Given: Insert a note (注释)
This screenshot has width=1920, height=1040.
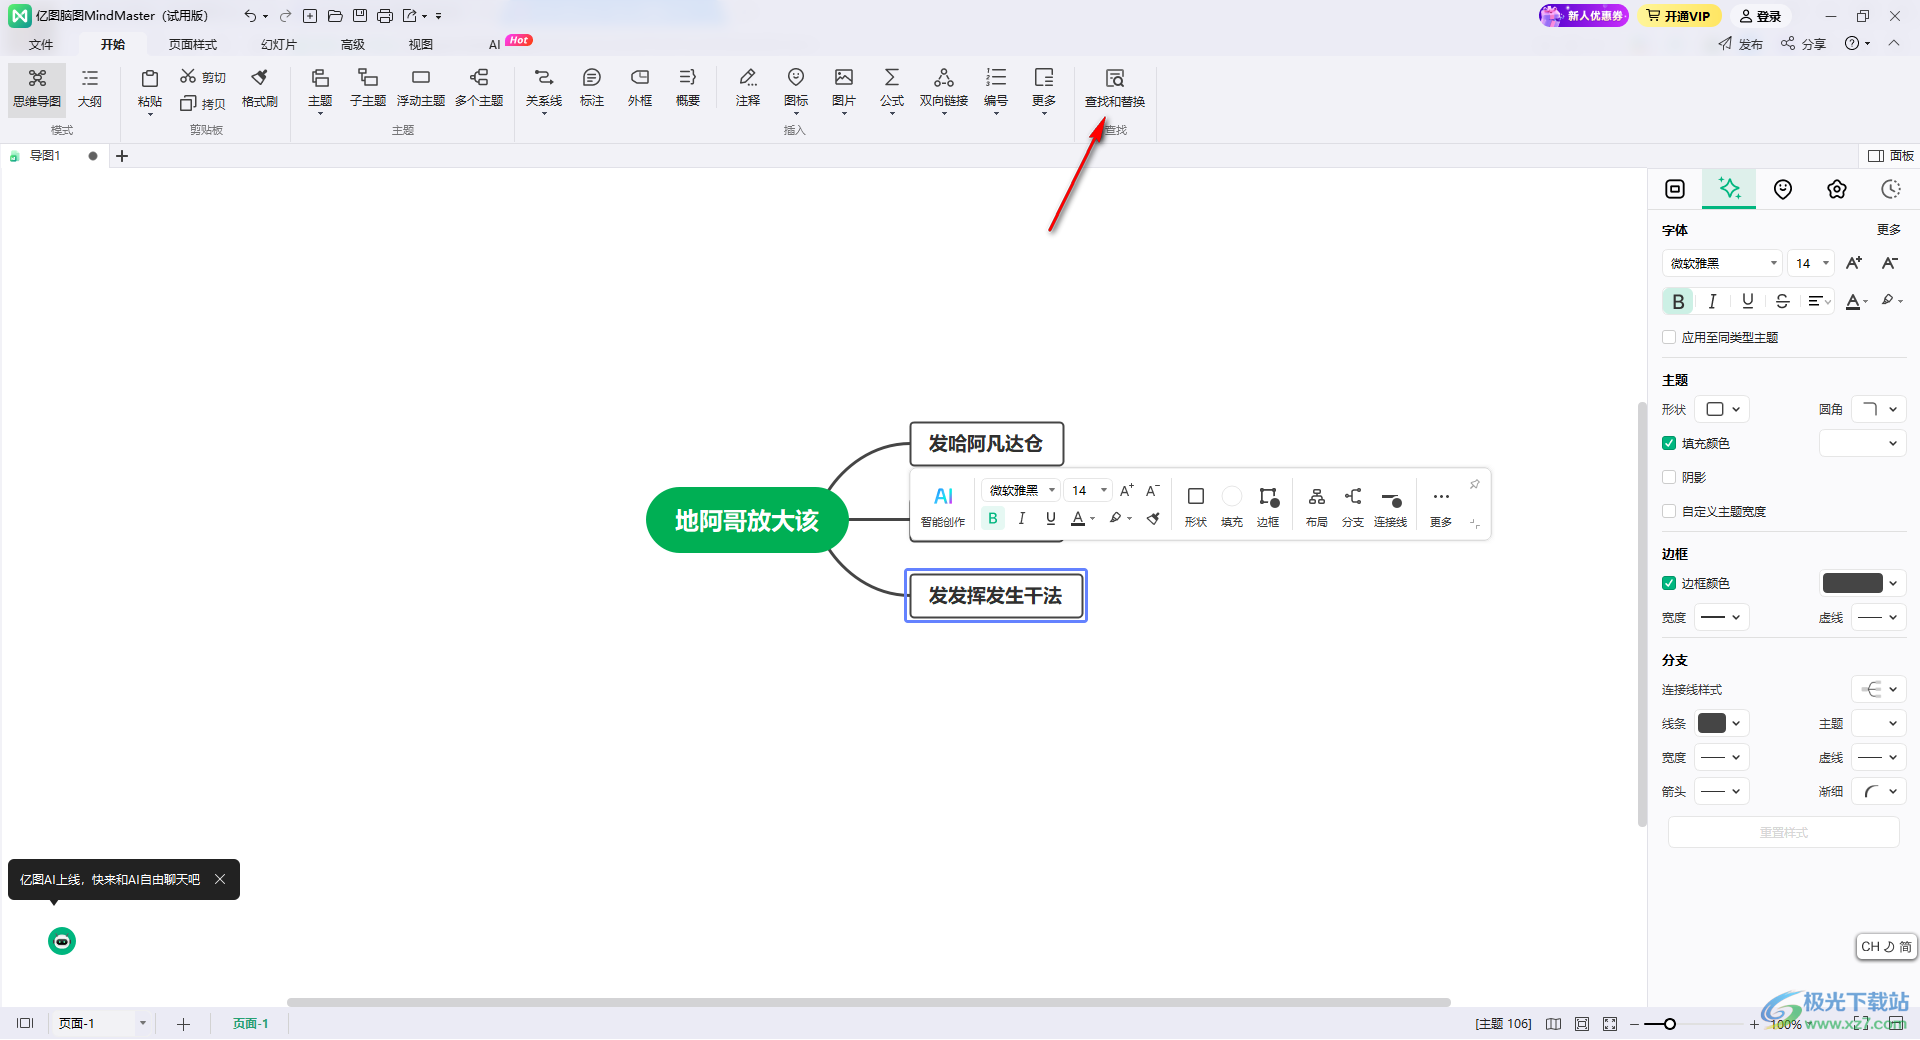Looking at the screenshot, I should [748, 88].
